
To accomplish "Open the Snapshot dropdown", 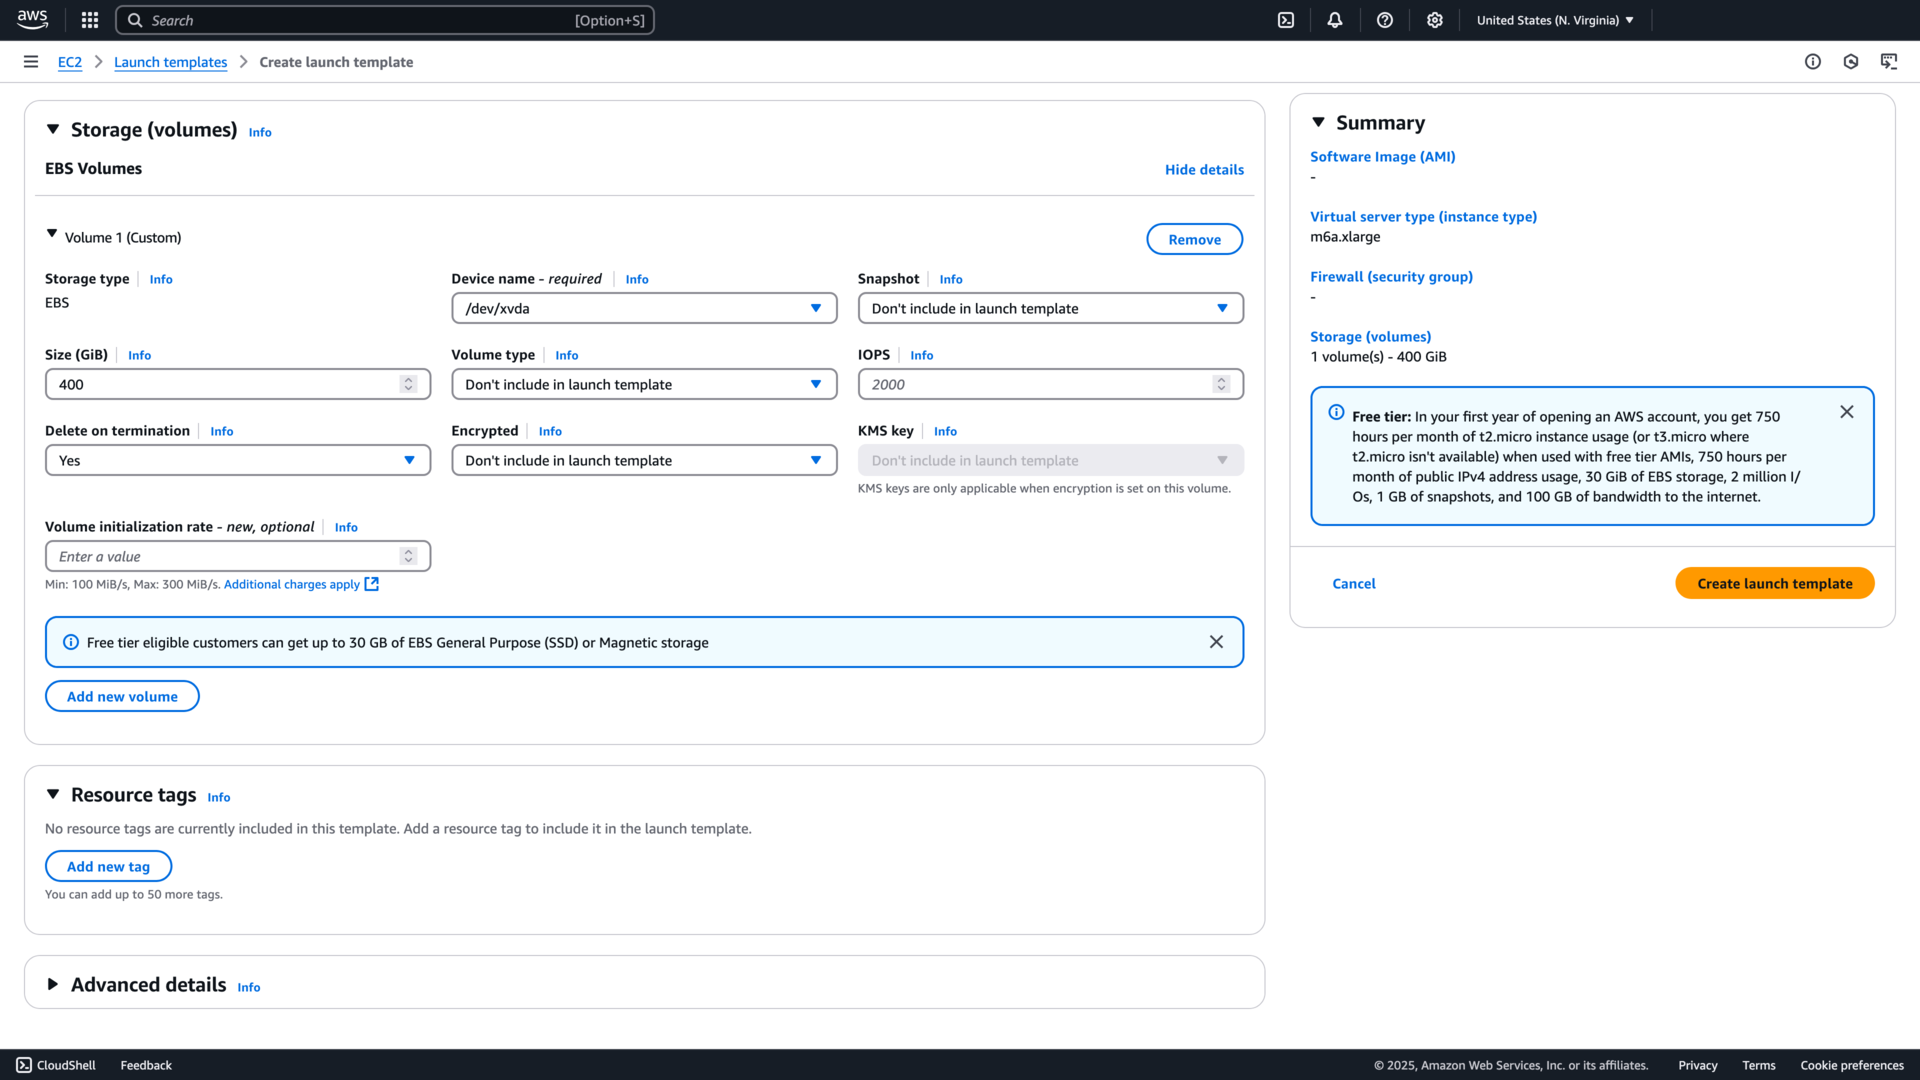I will coord(1050,308).
